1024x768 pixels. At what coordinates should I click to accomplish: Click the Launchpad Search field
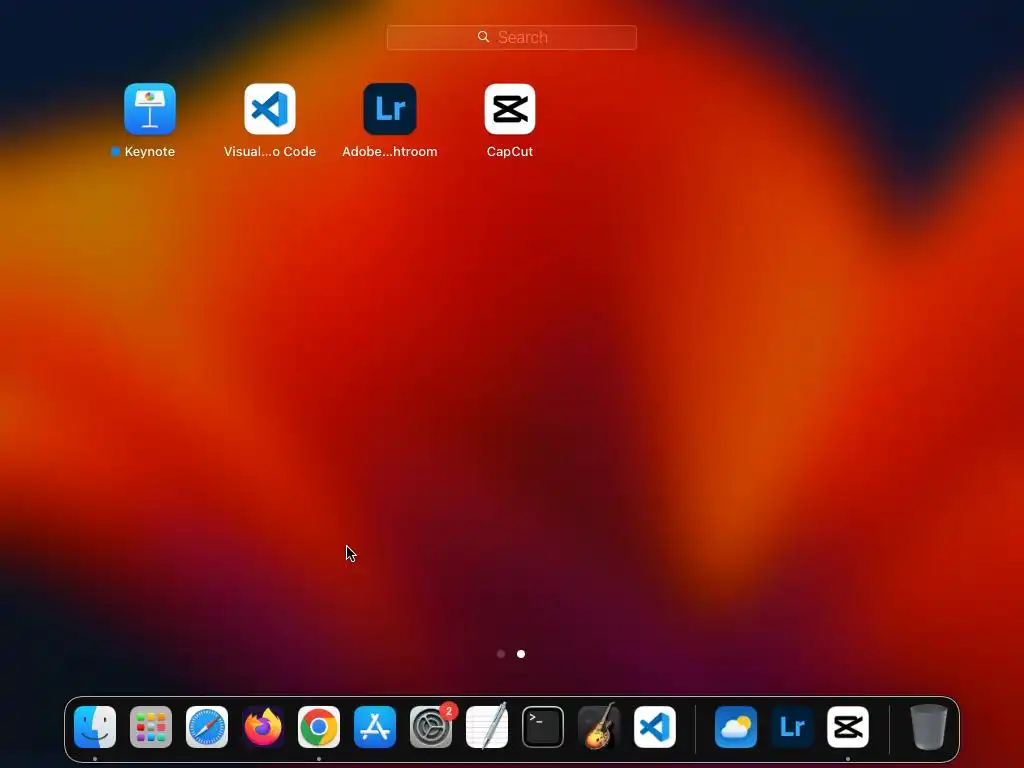(511, 37)
